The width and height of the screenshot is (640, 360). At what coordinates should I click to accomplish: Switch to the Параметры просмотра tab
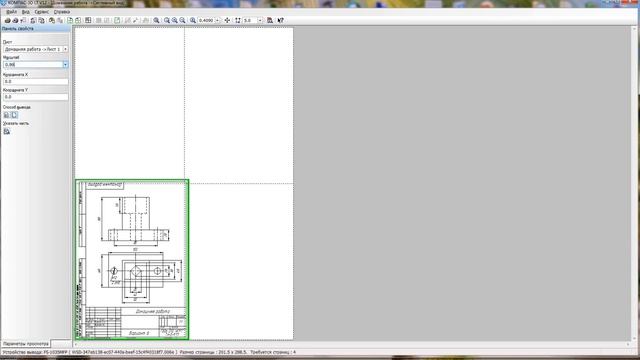[x=25, y=344]
